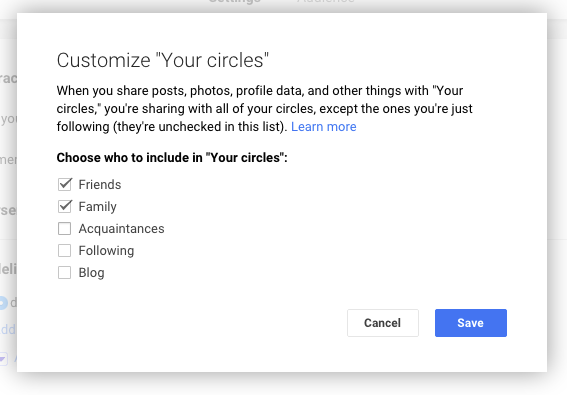Uncheck the Friends checkbox
The image size is (567, 395).
pos(65,184)
